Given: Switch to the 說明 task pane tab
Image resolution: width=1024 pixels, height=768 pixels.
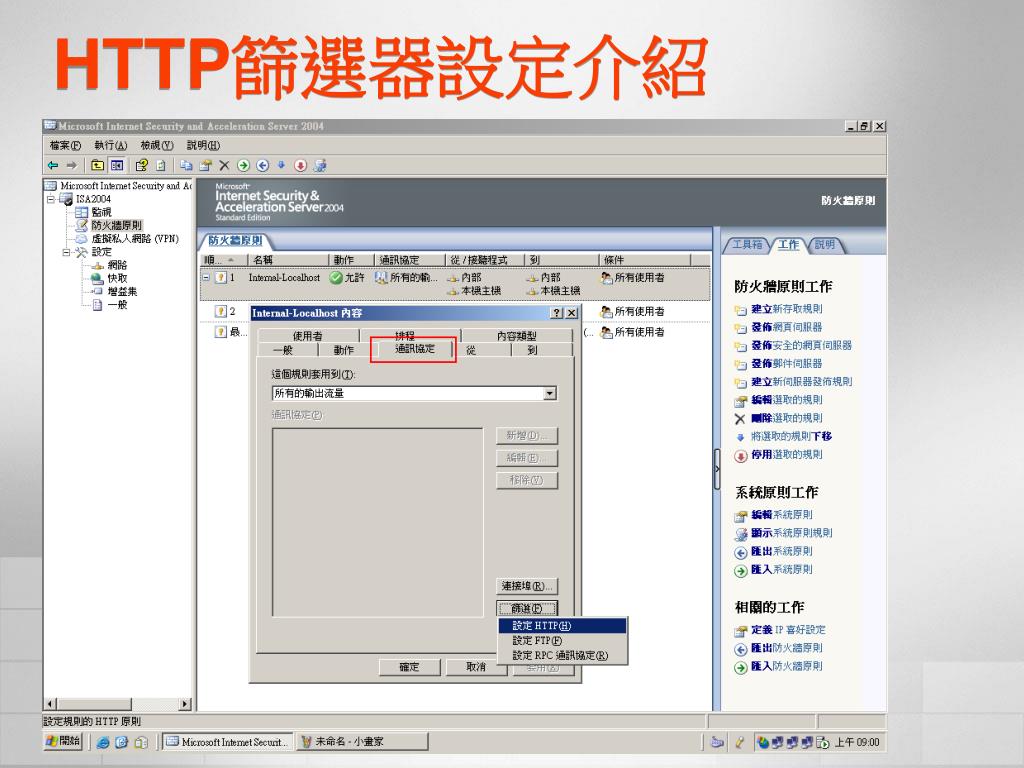Looking at the screenshot, I should point(825,244).
